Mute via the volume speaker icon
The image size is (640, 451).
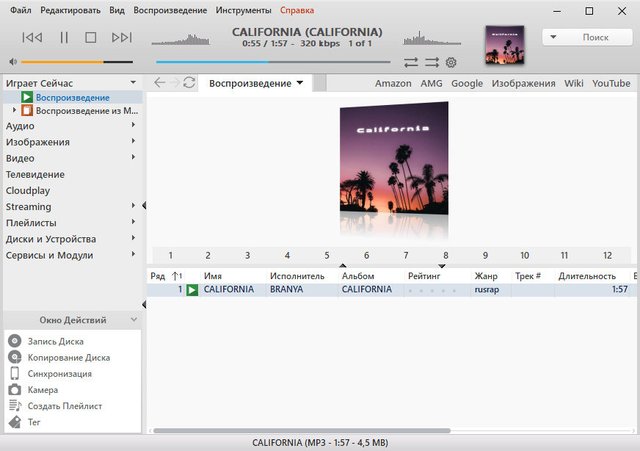[12, 61]
